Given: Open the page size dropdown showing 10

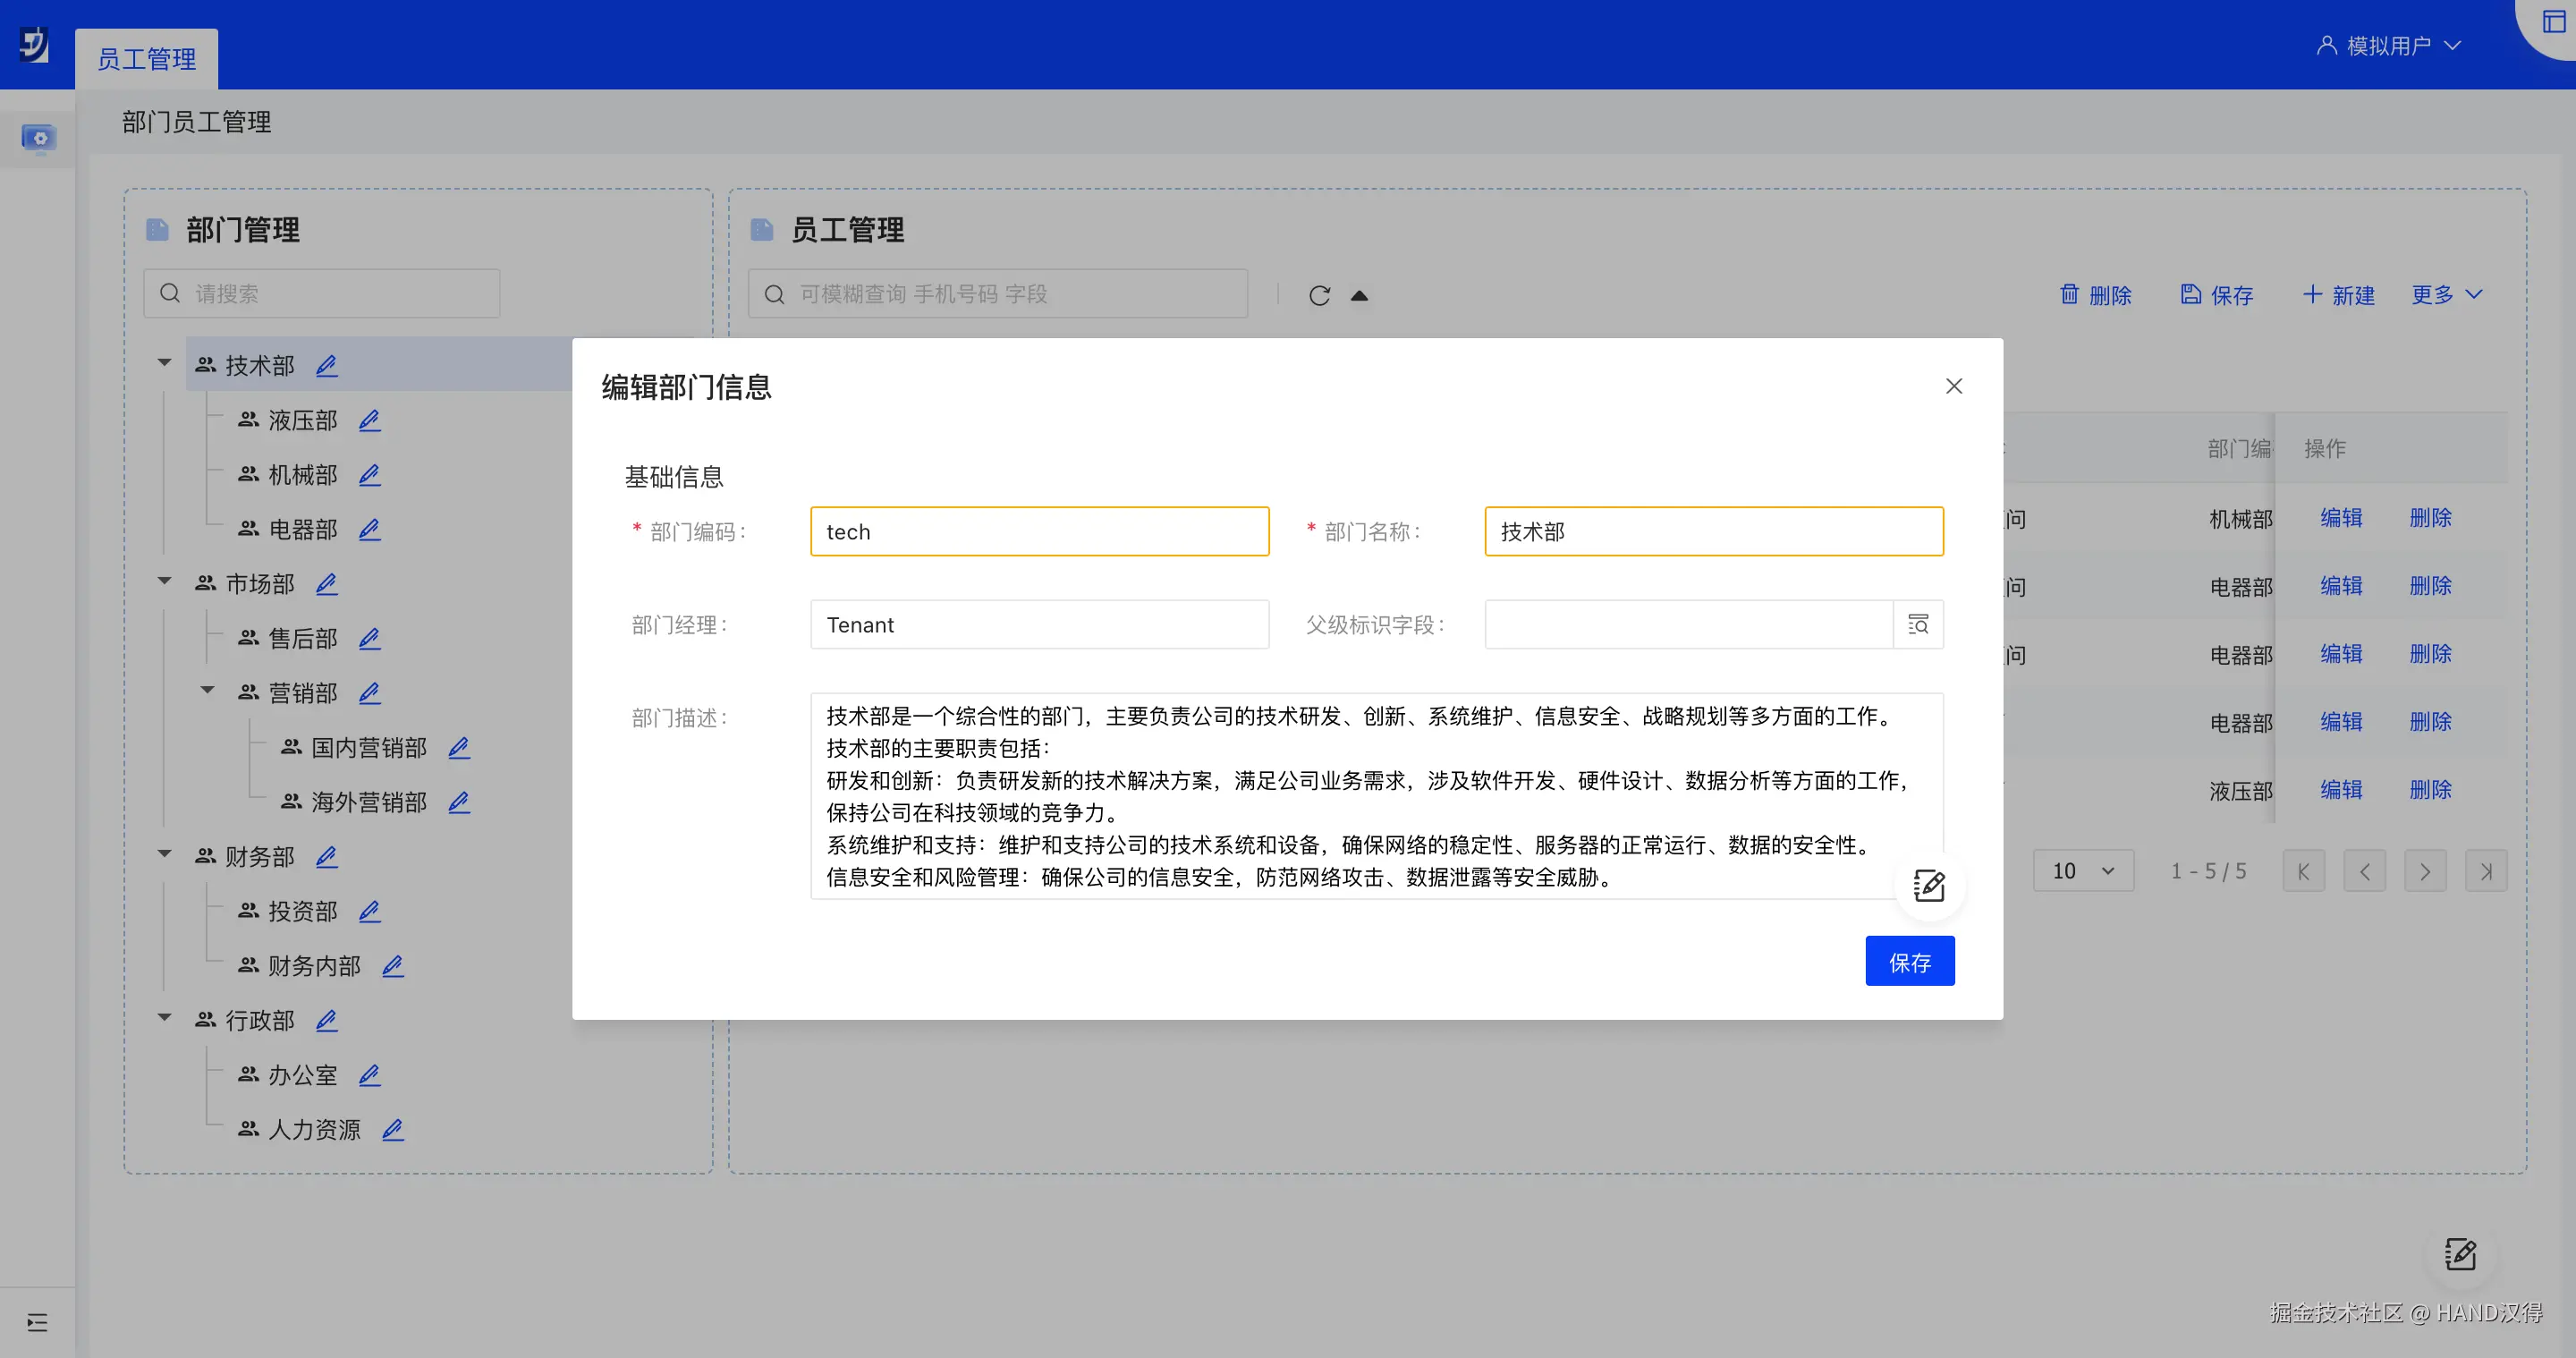Looking at the screenshot, I should (2082, 871).
